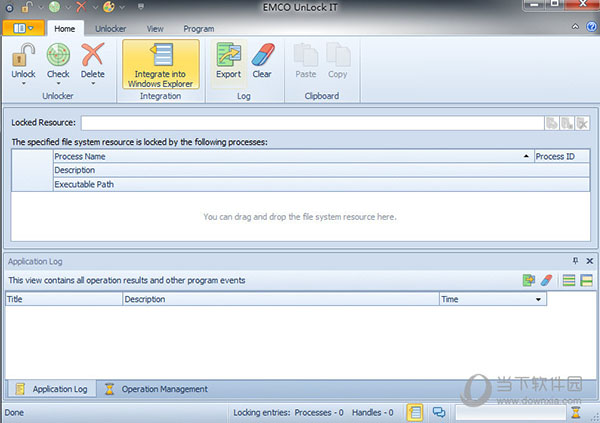The width and height of the screenshot is (600, 423).
Task: Switch to the Unlocker ribbon tab
Action: (x=111, y=29)
